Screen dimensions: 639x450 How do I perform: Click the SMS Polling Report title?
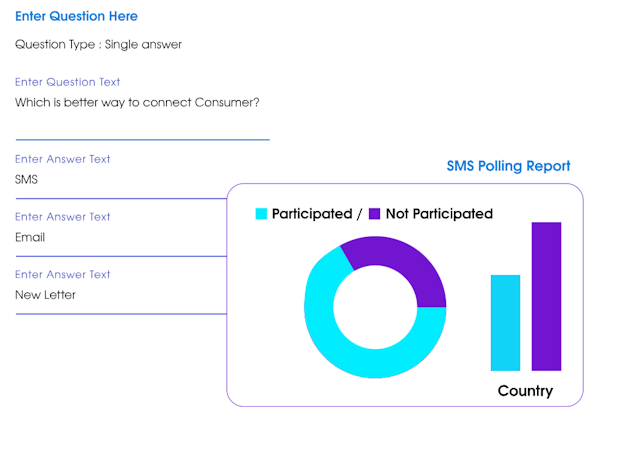[x=508, y=166]
